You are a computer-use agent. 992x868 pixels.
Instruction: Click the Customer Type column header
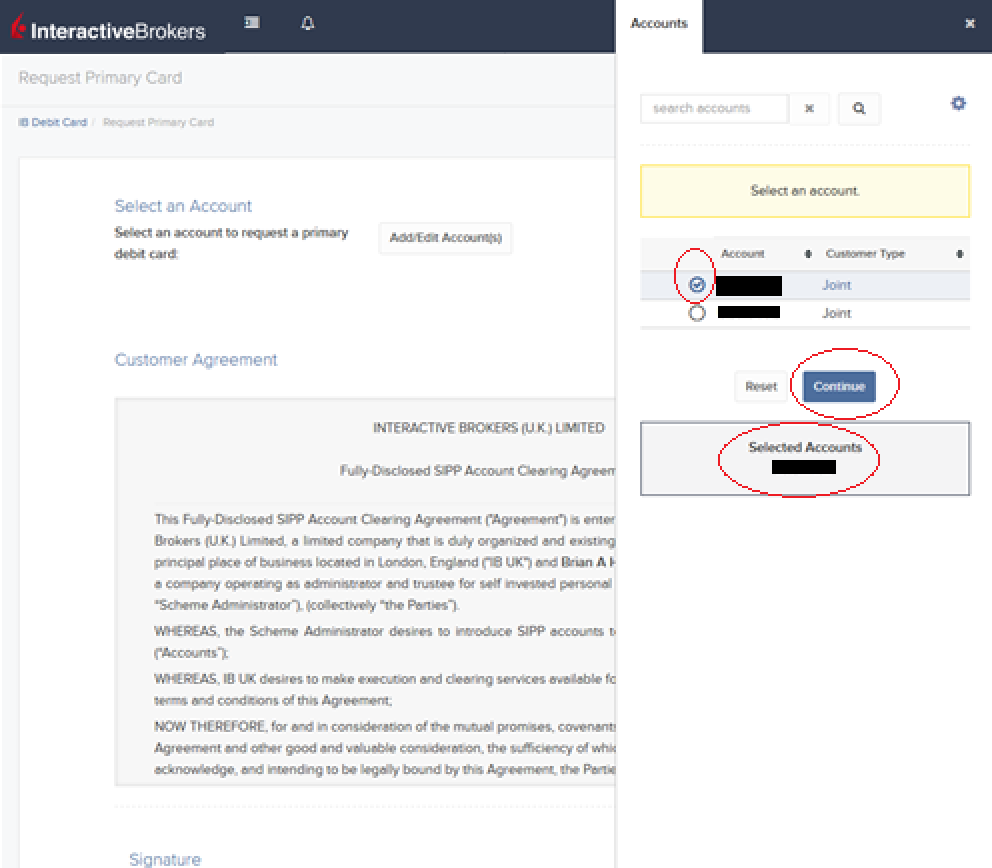[865, 254]
